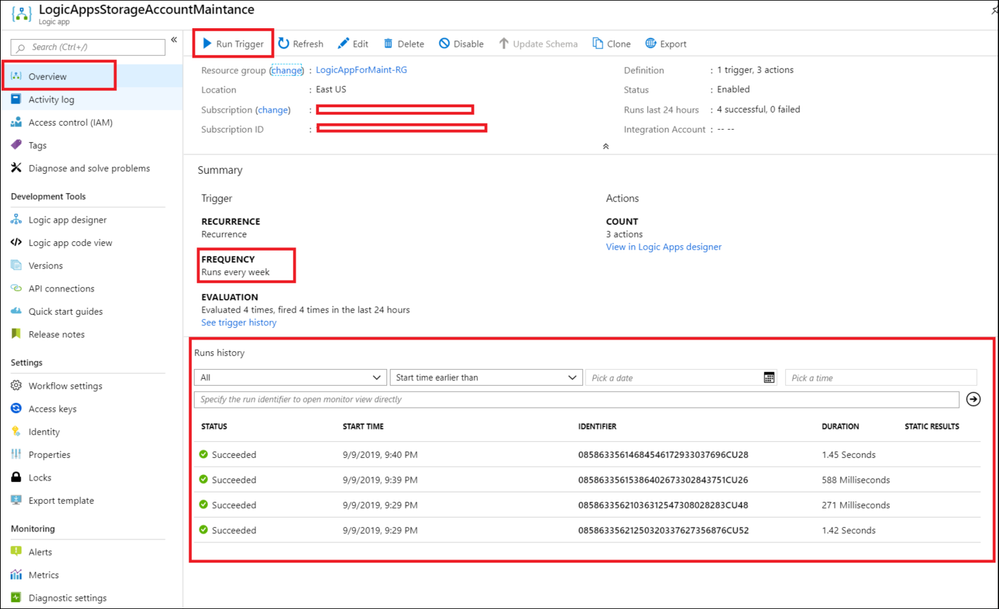Collapse the left sidebar with double chevron
Viewport: 999px width, 609px height.
[x=174, y=40]
